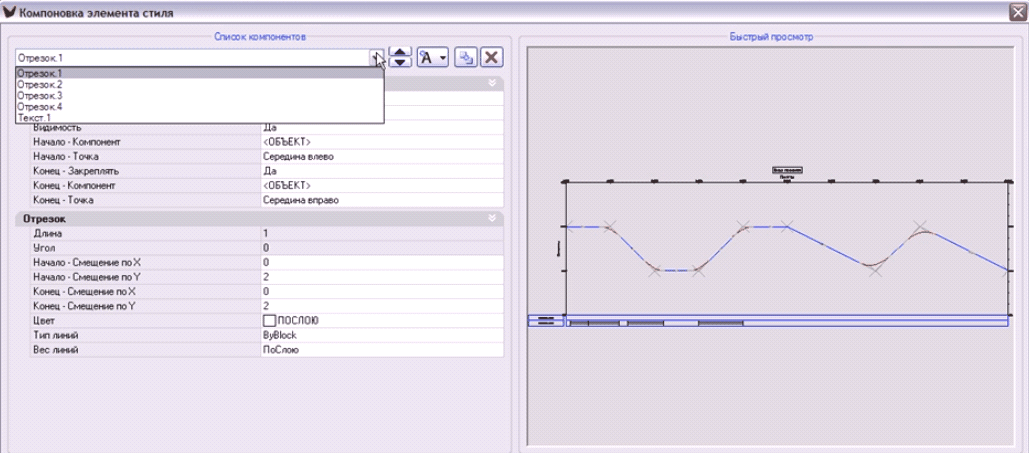Click the delete component X icon

coord(491,57)
